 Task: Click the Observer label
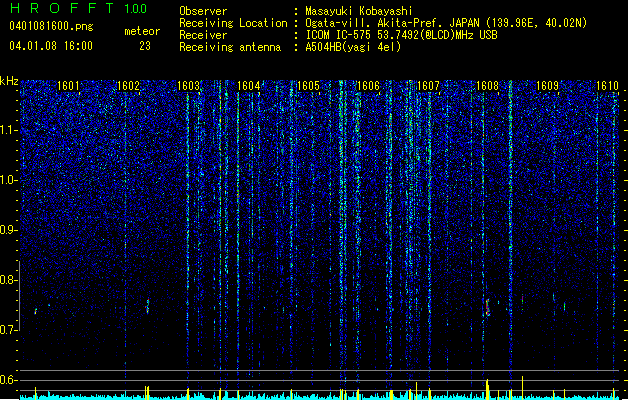[x=203, y=11]
